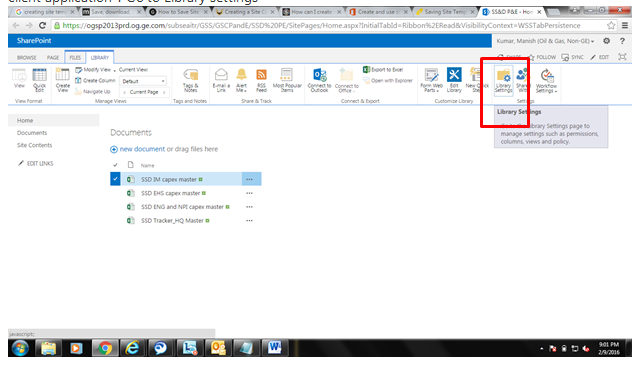Open the Chrome menu icon
643x371 pixels.
click(625, 25)
